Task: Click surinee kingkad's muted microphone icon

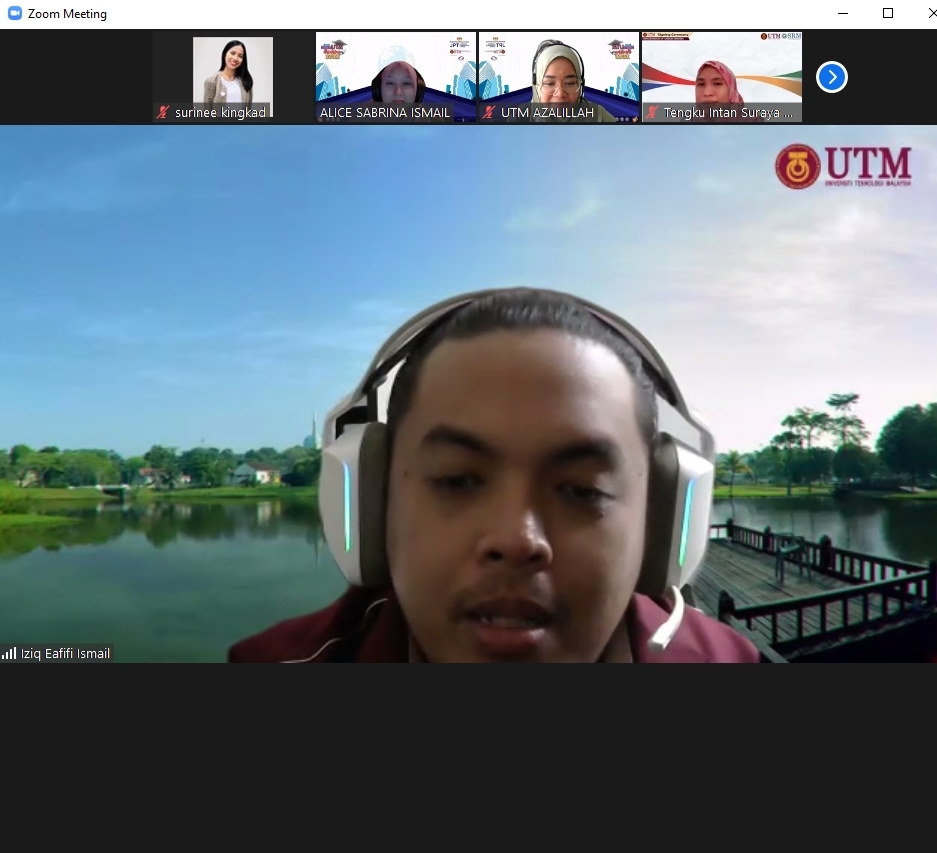Action: pos(163,113)
